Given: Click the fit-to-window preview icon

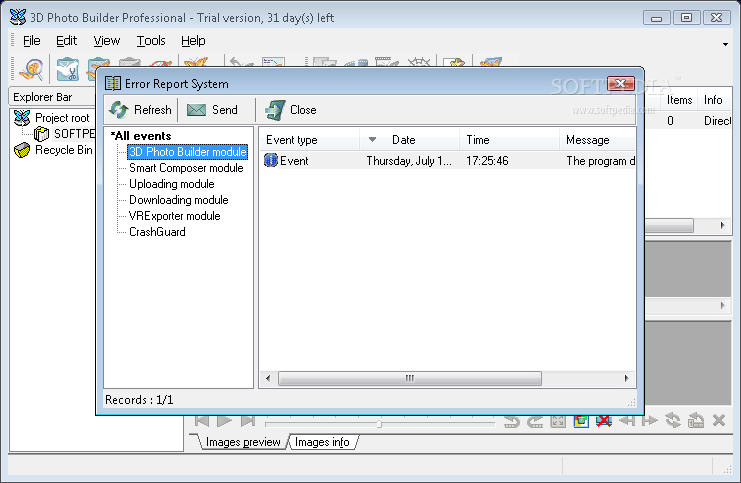Looking at the screenshot, I should (558, 421).
